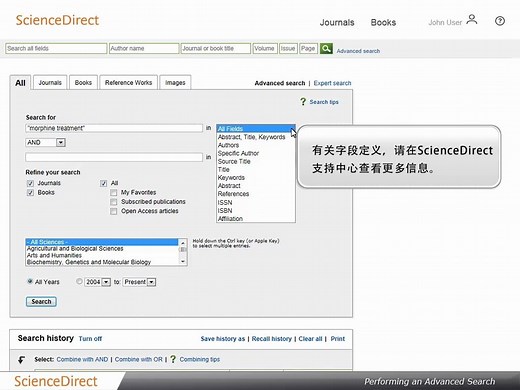
Task: Select the date range radio button
Action: [79, 281]
